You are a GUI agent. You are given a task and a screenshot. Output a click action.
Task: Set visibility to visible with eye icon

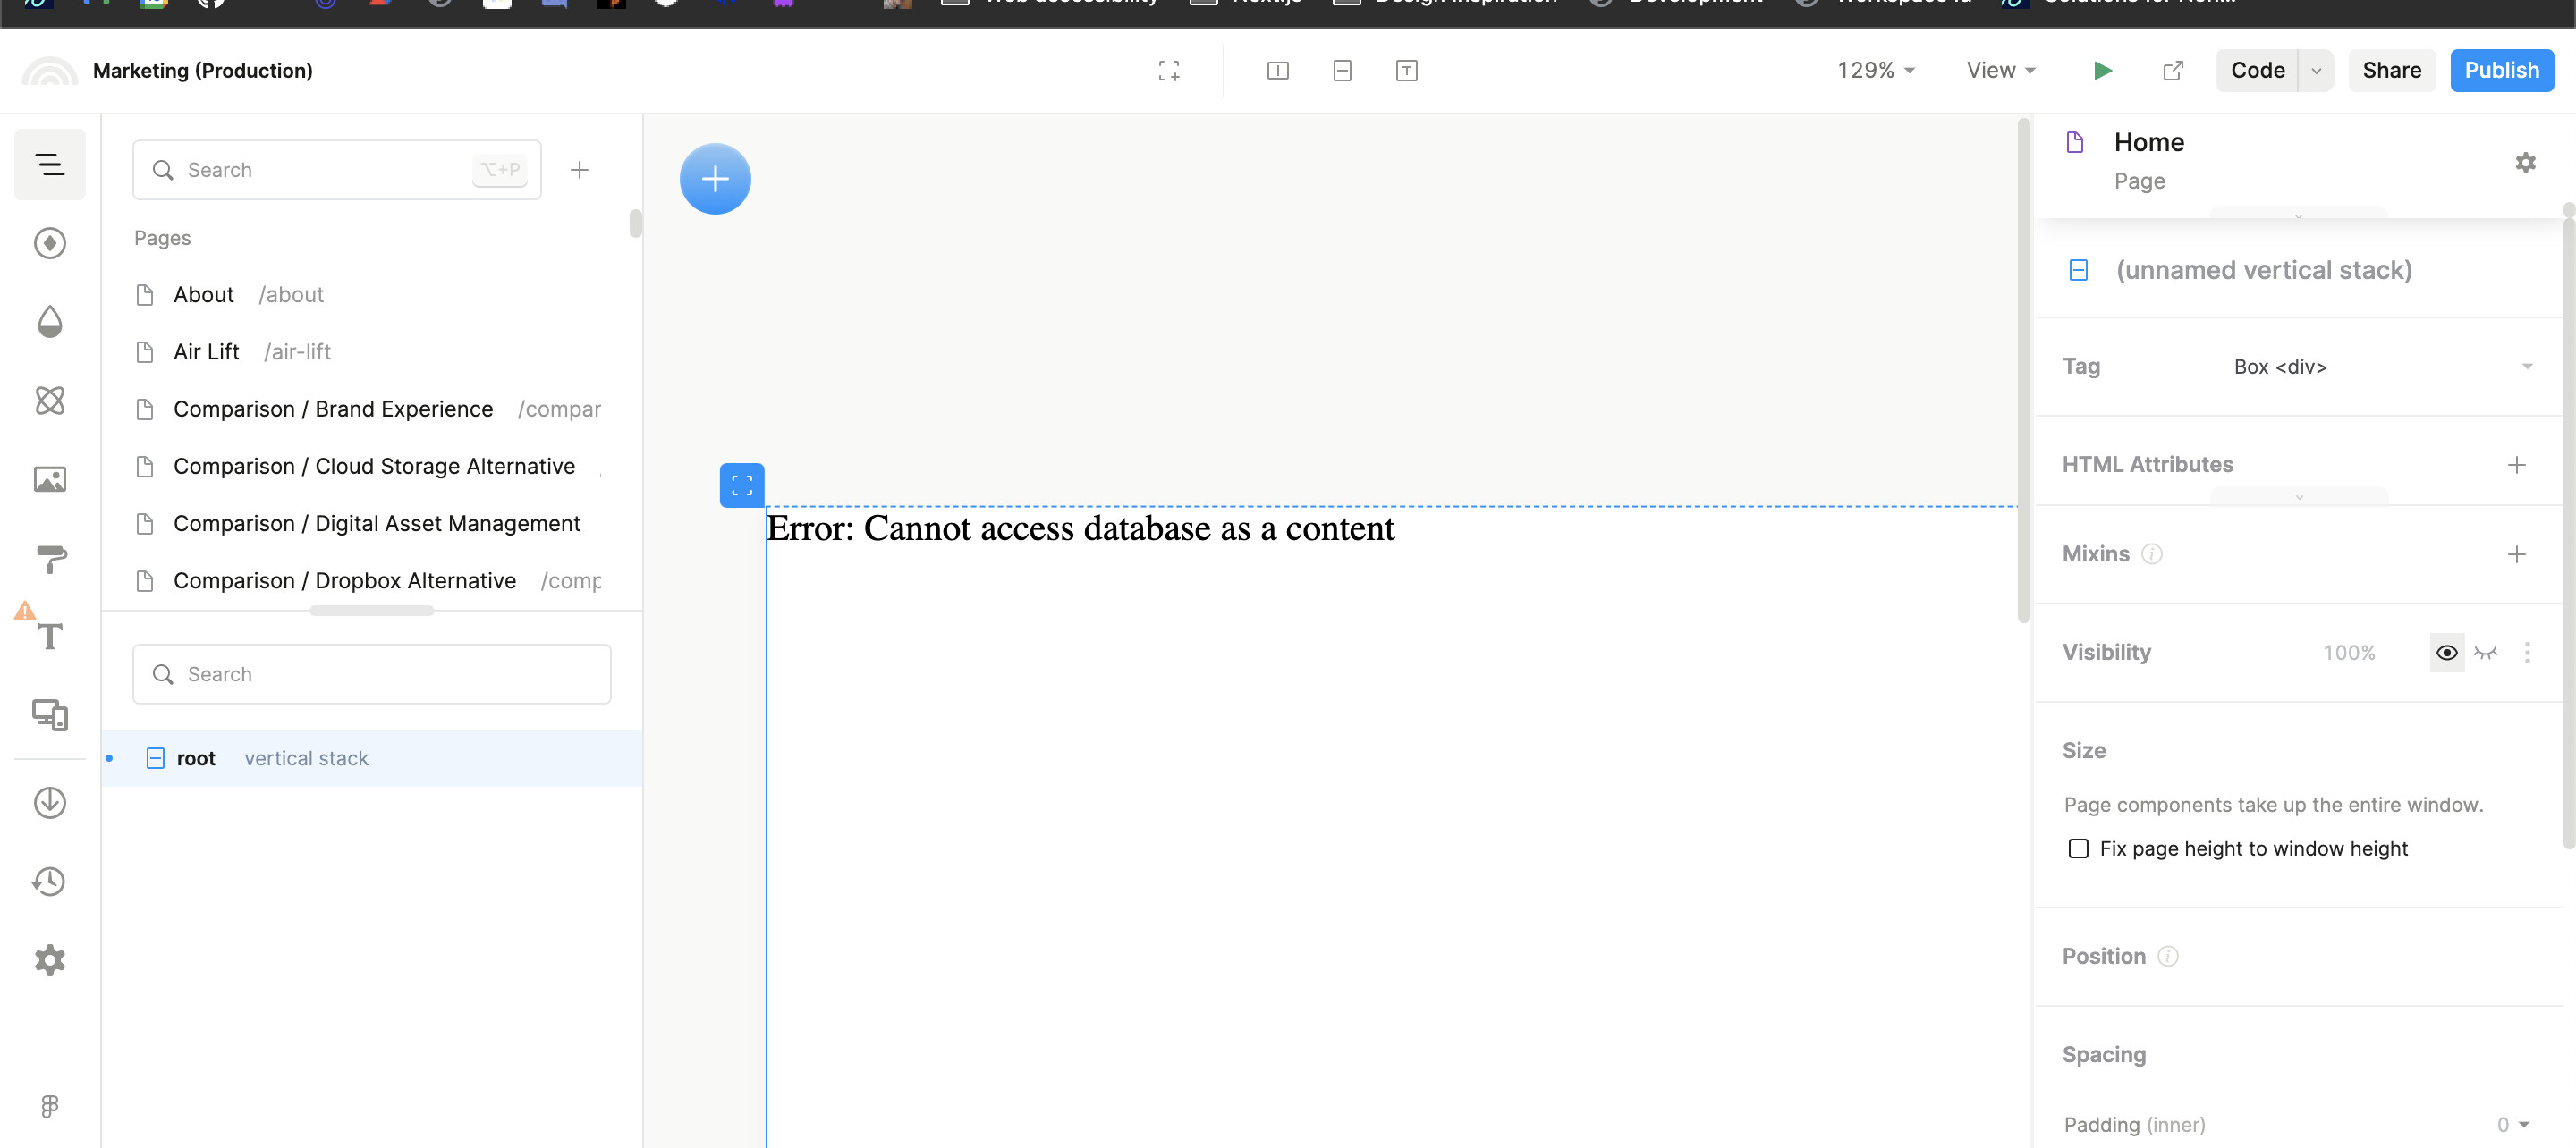[2446, 652]
